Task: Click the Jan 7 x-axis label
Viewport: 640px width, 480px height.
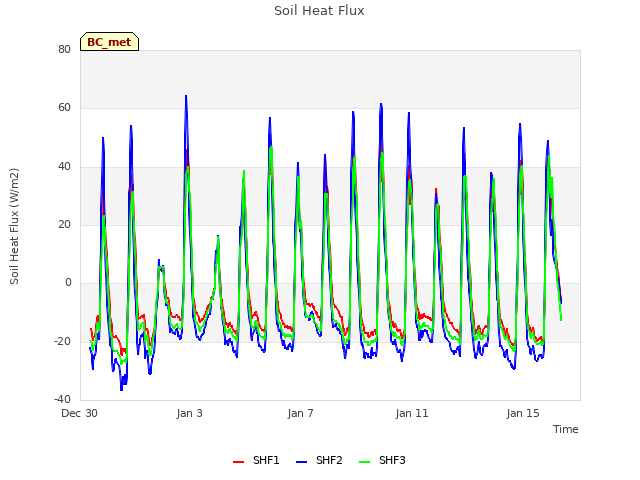Action: 300,413
